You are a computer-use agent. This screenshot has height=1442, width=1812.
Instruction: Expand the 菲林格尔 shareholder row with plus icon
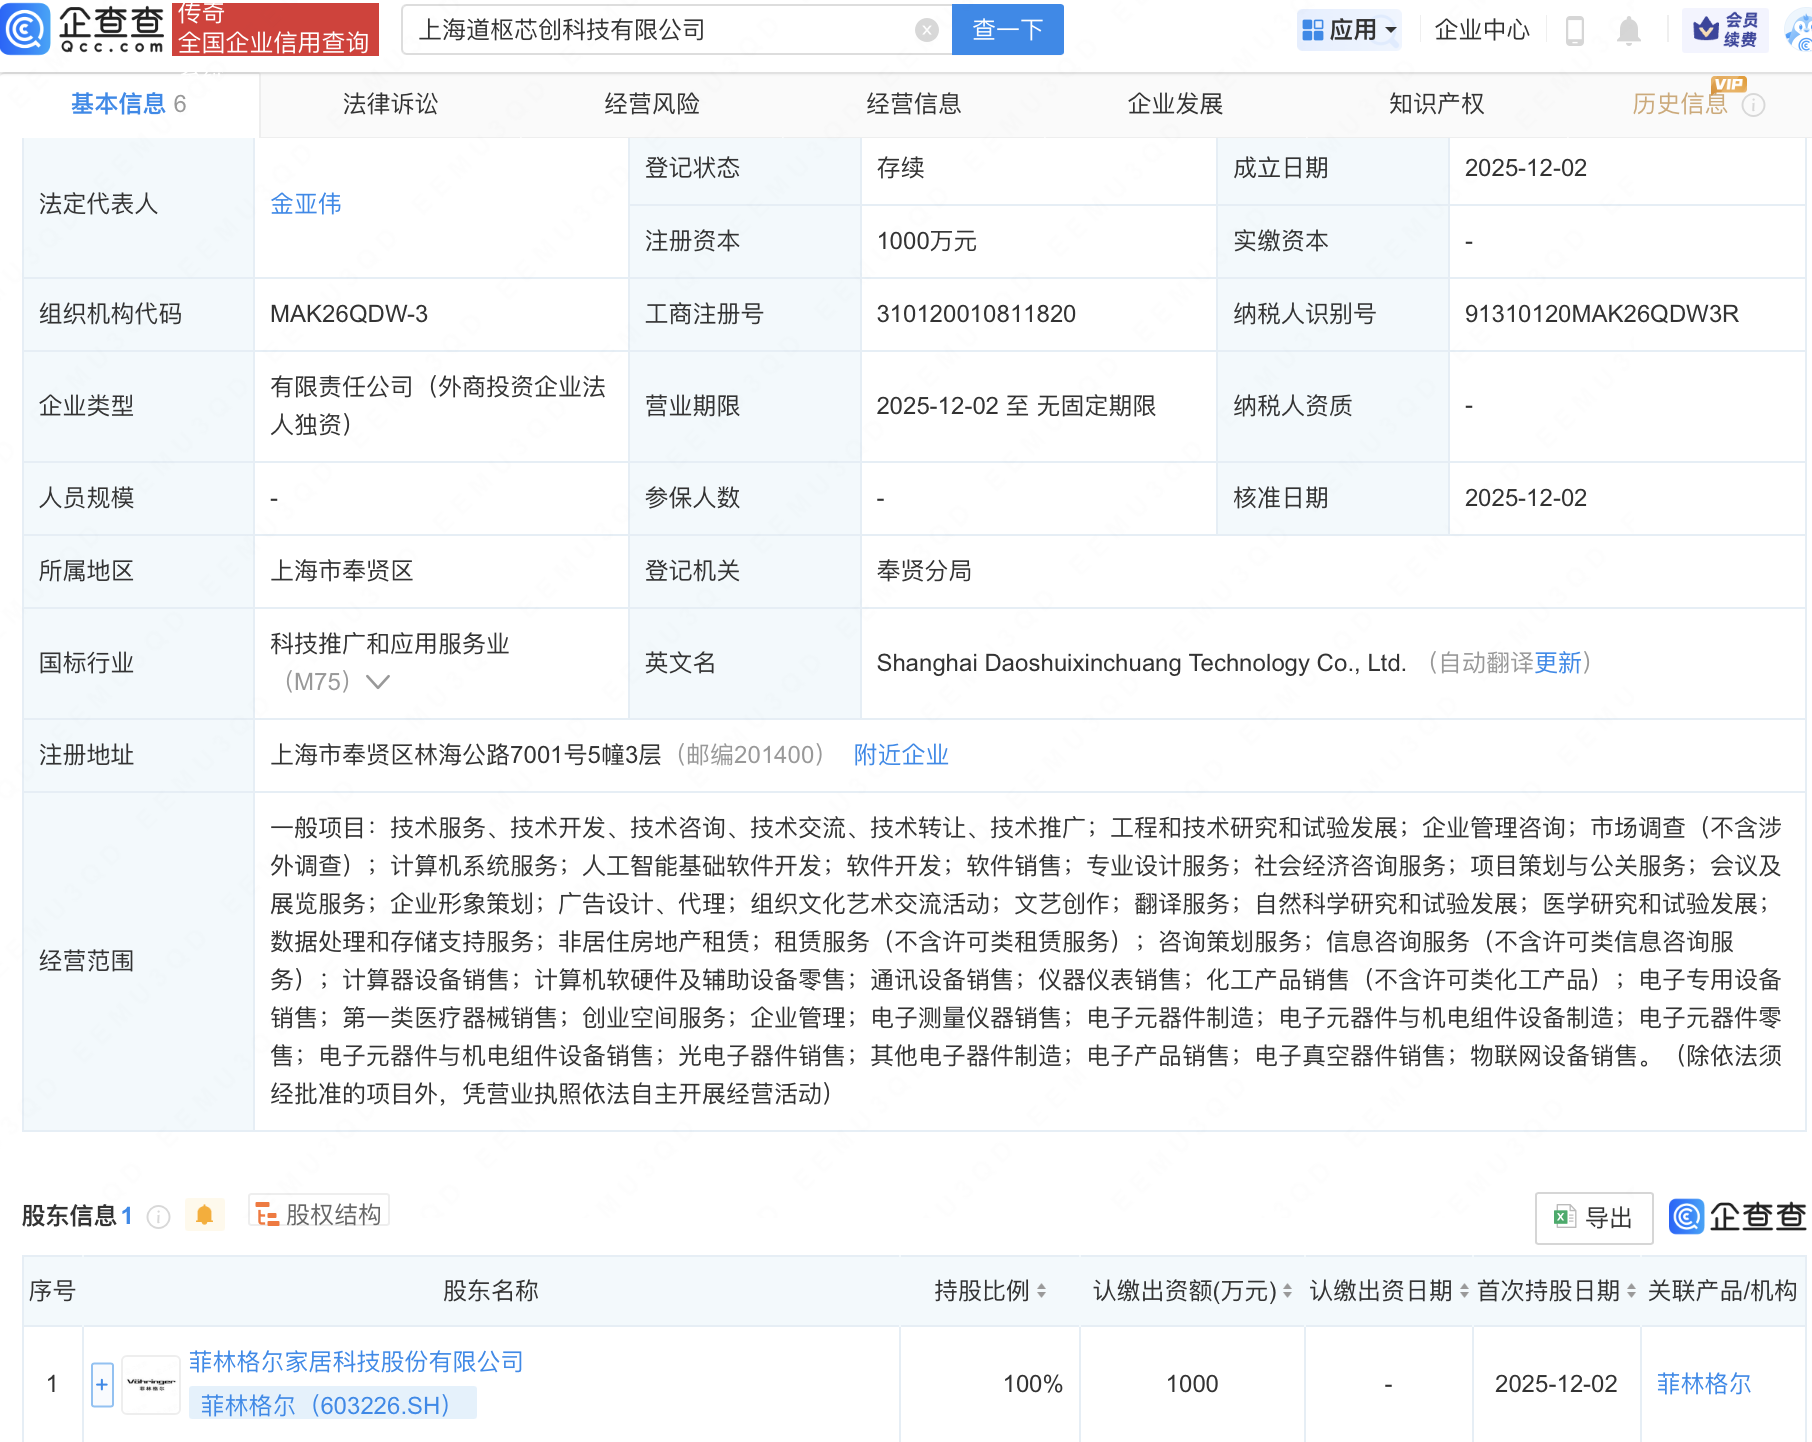(101, 1383)
